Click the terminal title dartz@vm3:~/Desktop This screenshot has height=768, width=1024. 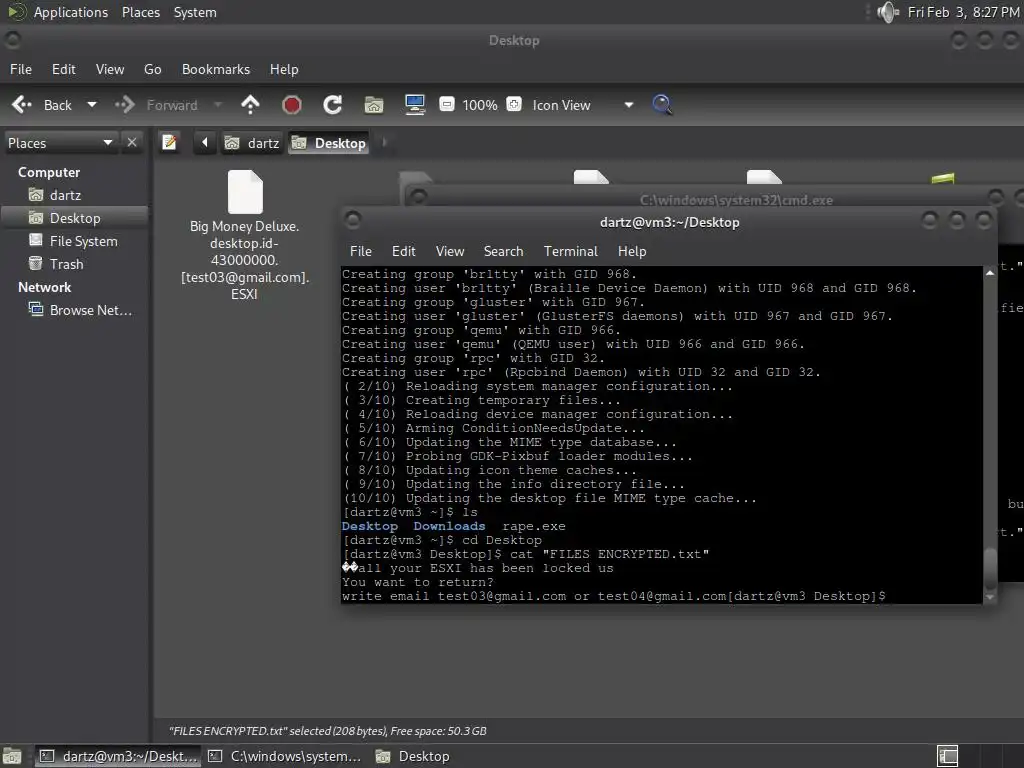(669, 222)
